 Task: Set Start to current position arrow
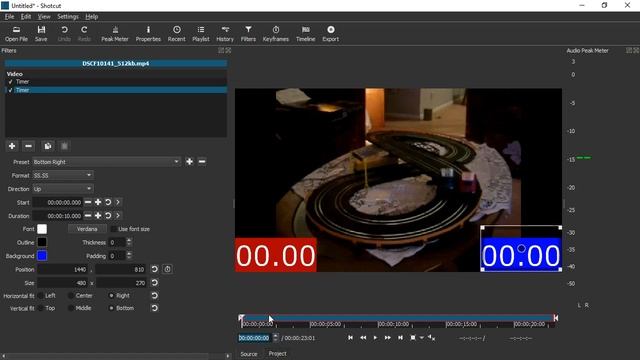118,202
